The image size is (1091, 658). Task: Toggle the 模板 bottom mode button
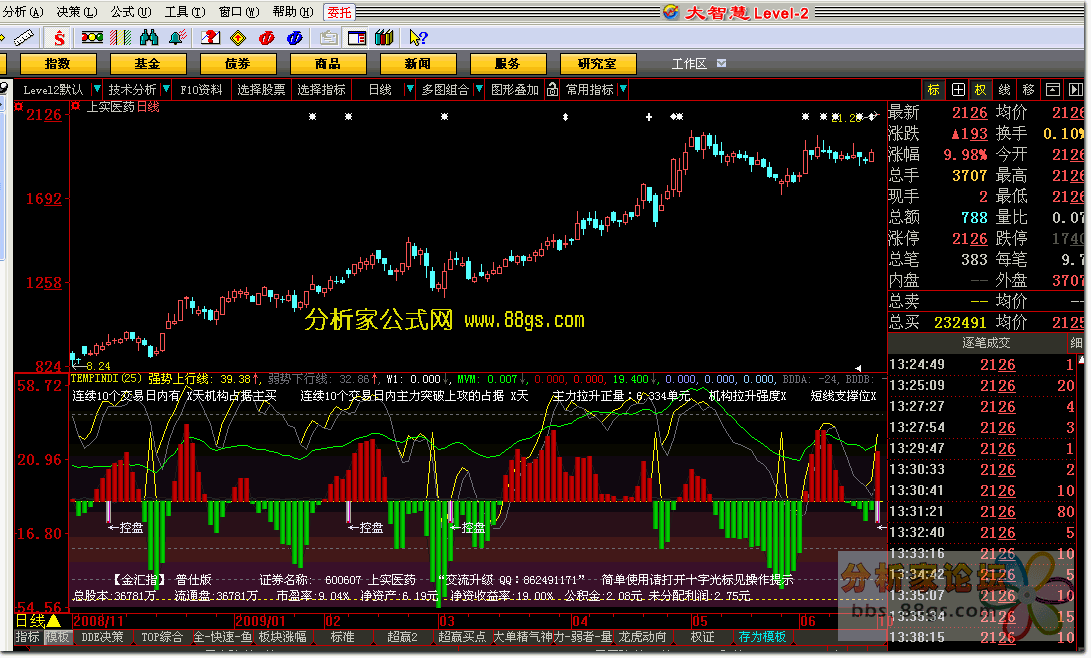[x=57, y=636]
